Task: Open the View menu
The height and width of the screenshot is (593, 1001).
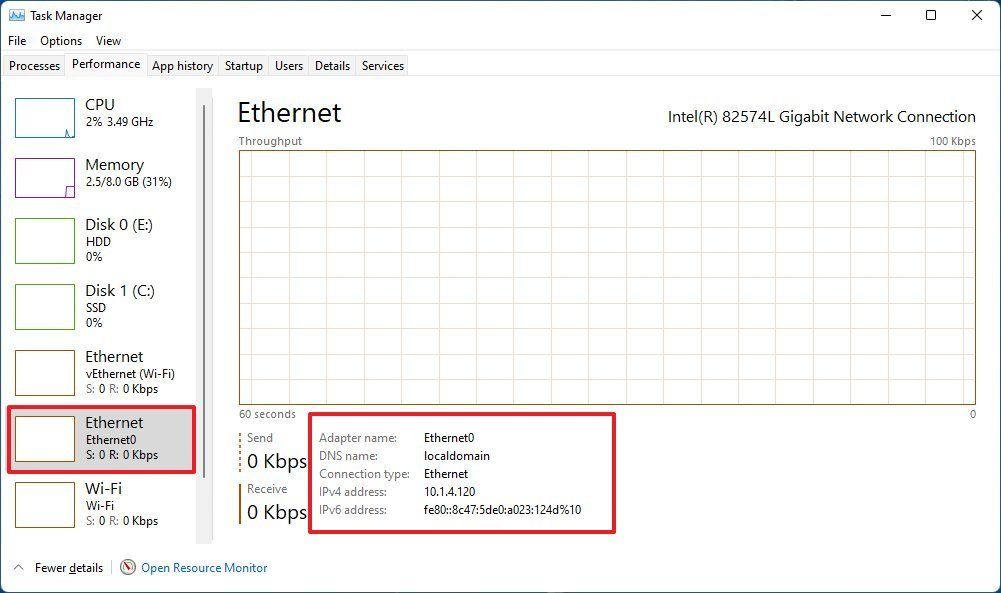Action: tap(108, 41)
